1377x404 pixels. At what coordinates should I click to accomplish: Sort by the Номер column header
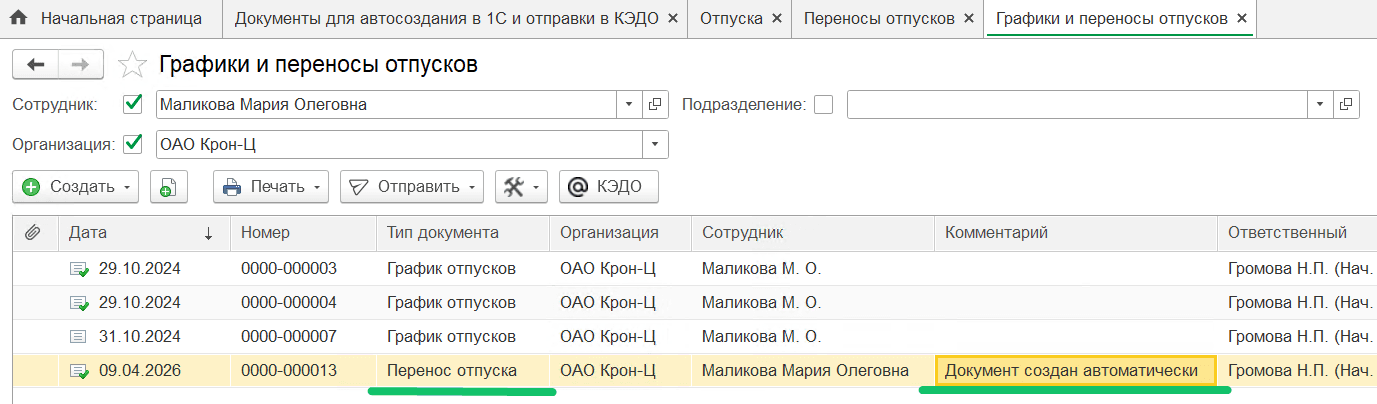pyautogui.click(x=302, y=233)
